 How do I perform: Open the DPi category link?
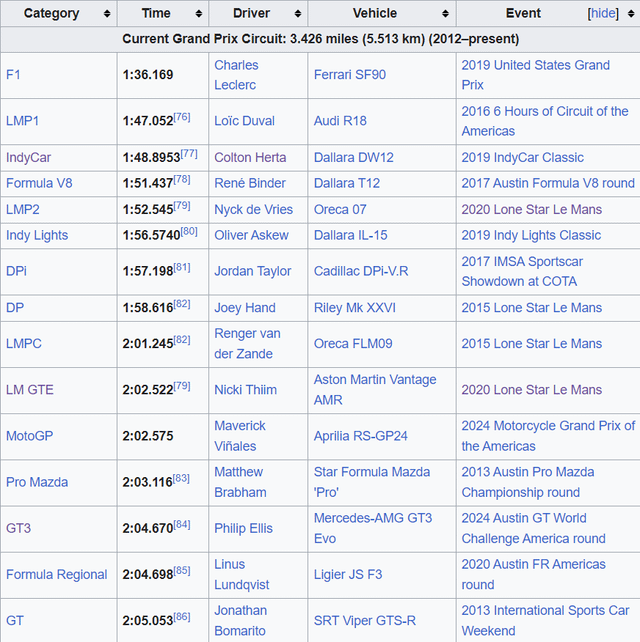pyautogui.click(x=16, y=271)
